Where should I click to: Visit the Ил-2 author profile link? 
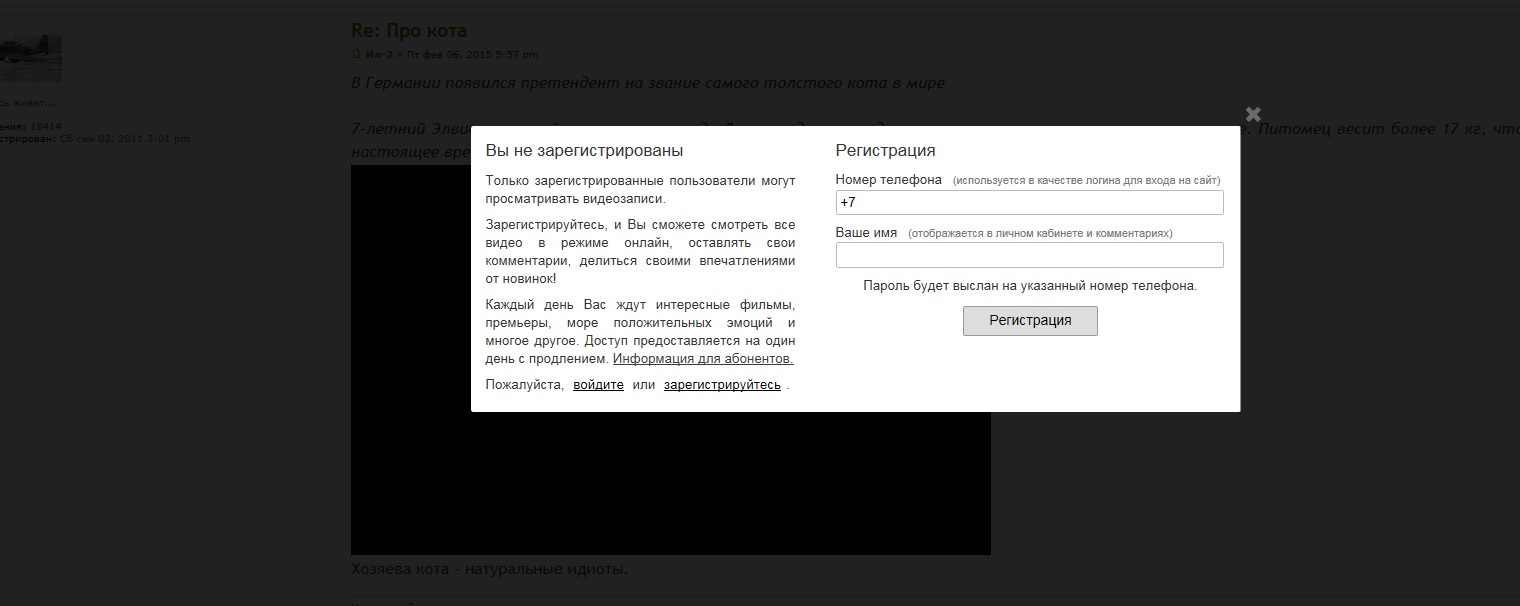click(x=379, y=54)
